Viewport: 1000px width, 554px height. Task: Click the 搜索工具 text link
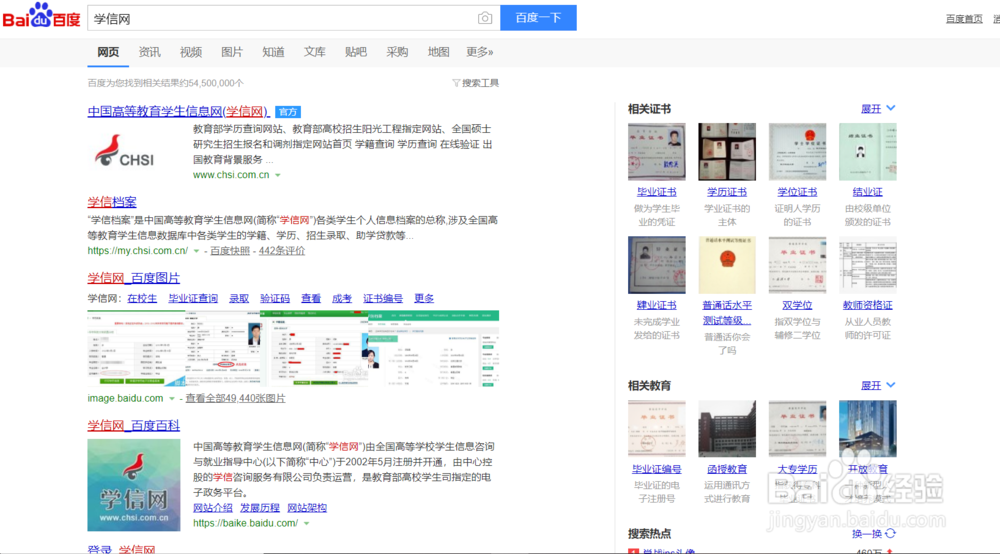480,83
